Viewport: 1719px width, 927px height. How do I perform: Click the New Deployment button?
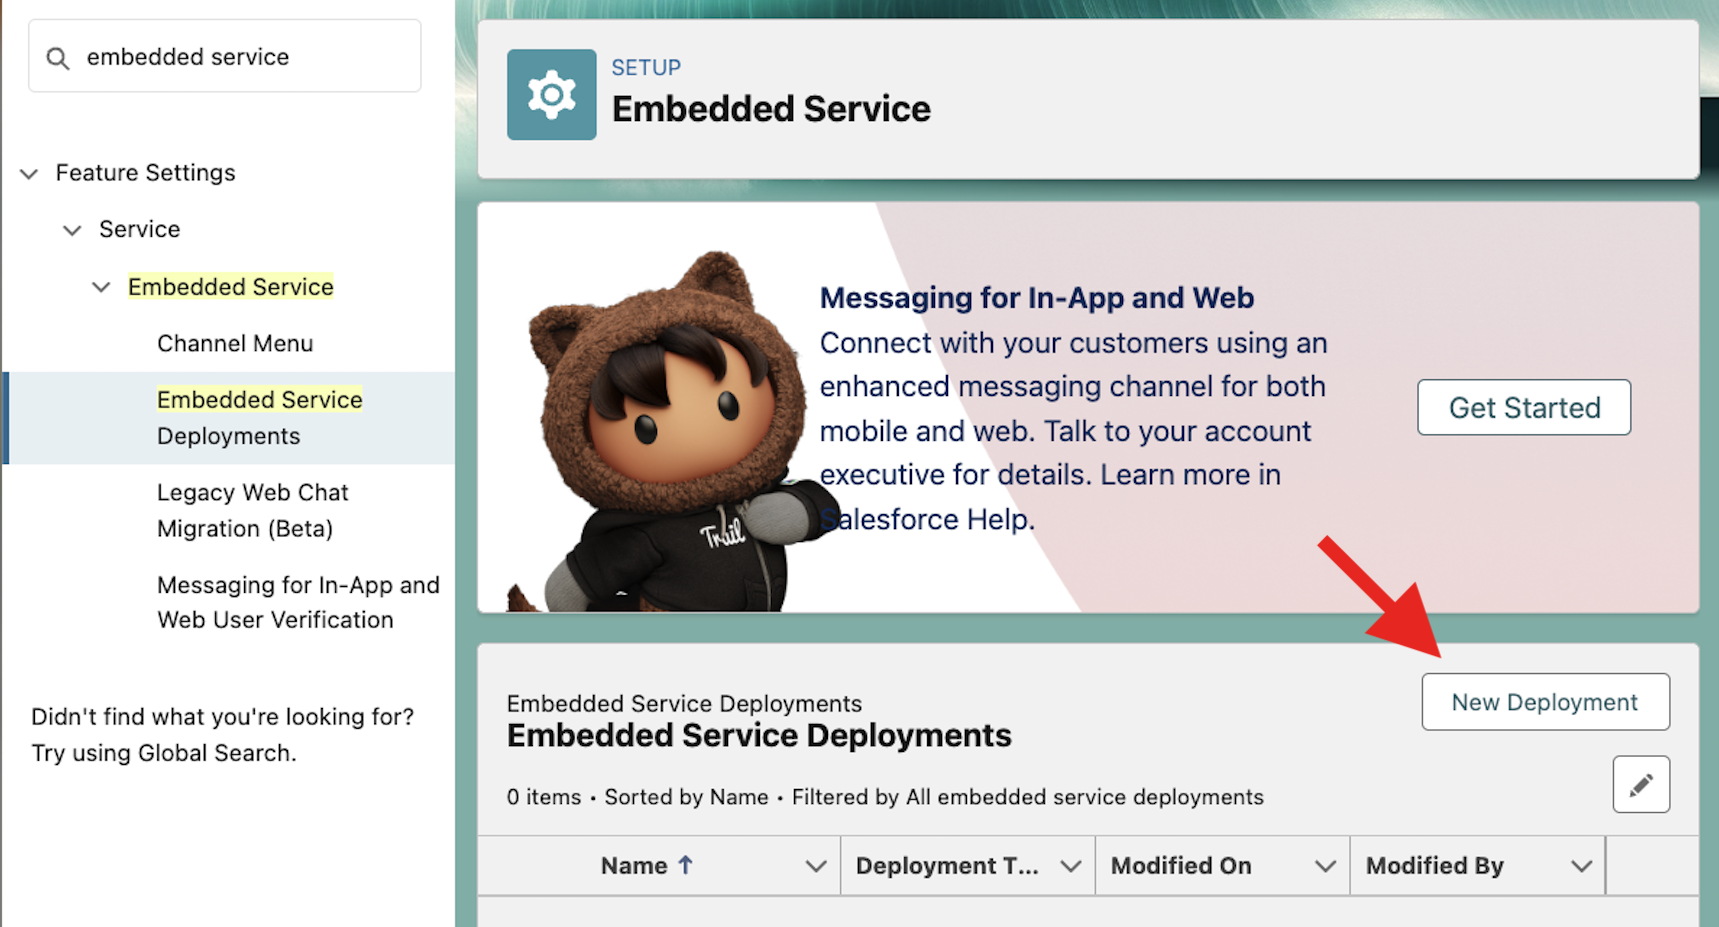(x=1544, y=702)
